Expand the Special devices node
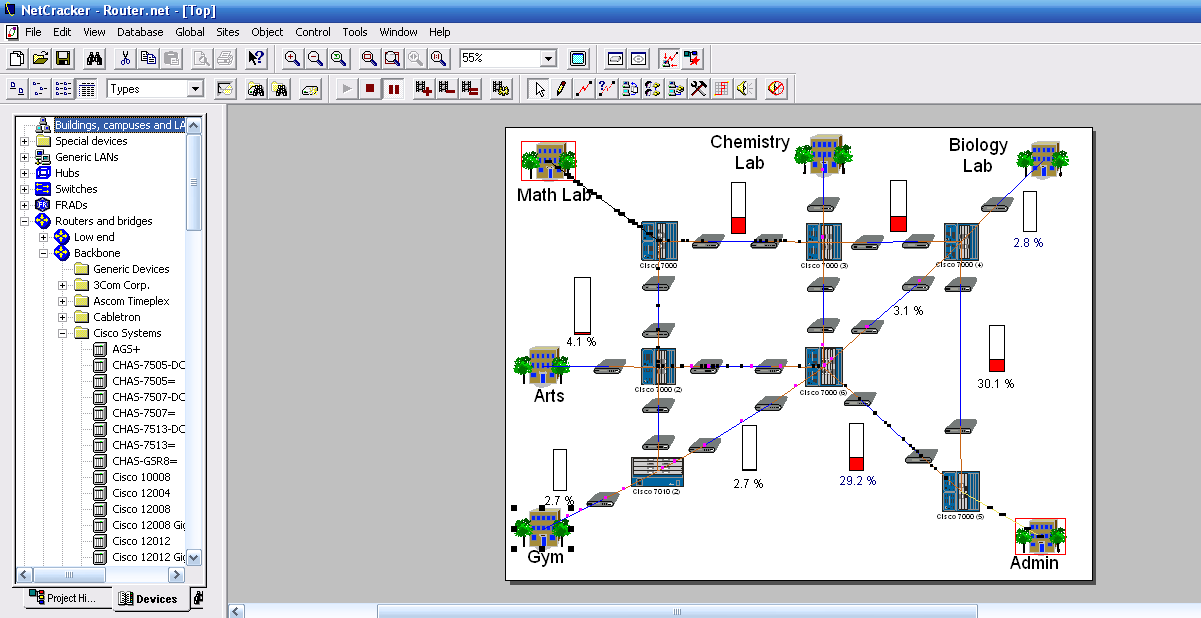The width and height of the screenshot is (1201, 618). (x=24, y=141)
